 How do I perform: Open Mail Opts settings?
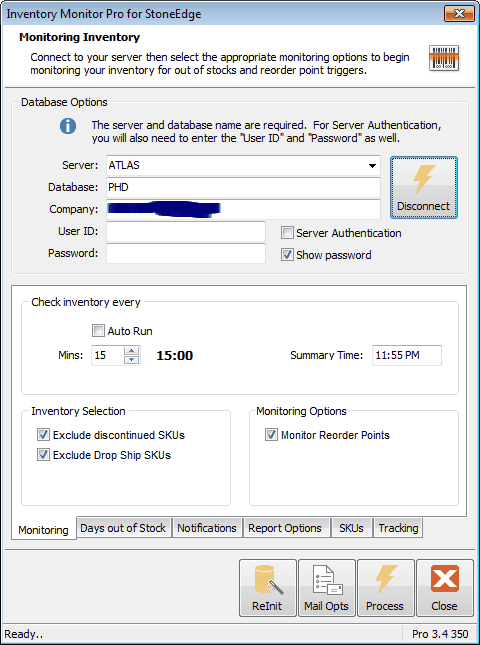tap(327, 587)
